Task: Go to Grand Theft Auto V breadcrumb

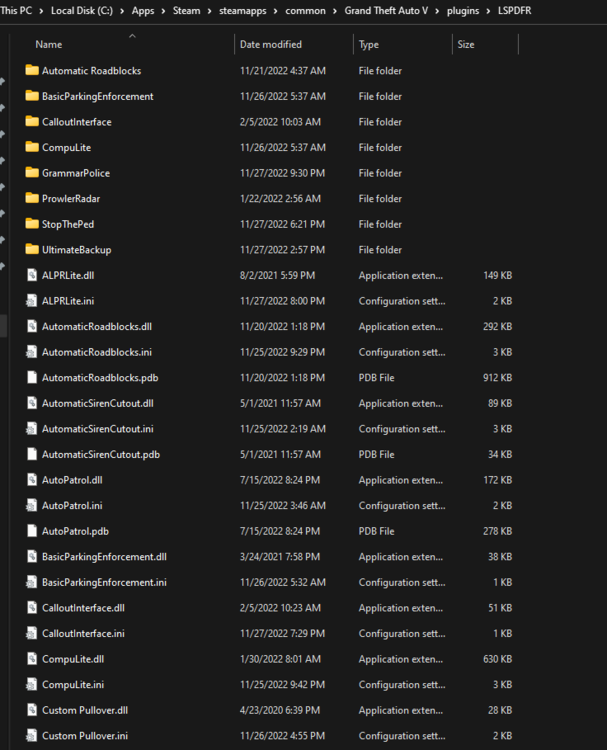Action: (x=386, y=11)
